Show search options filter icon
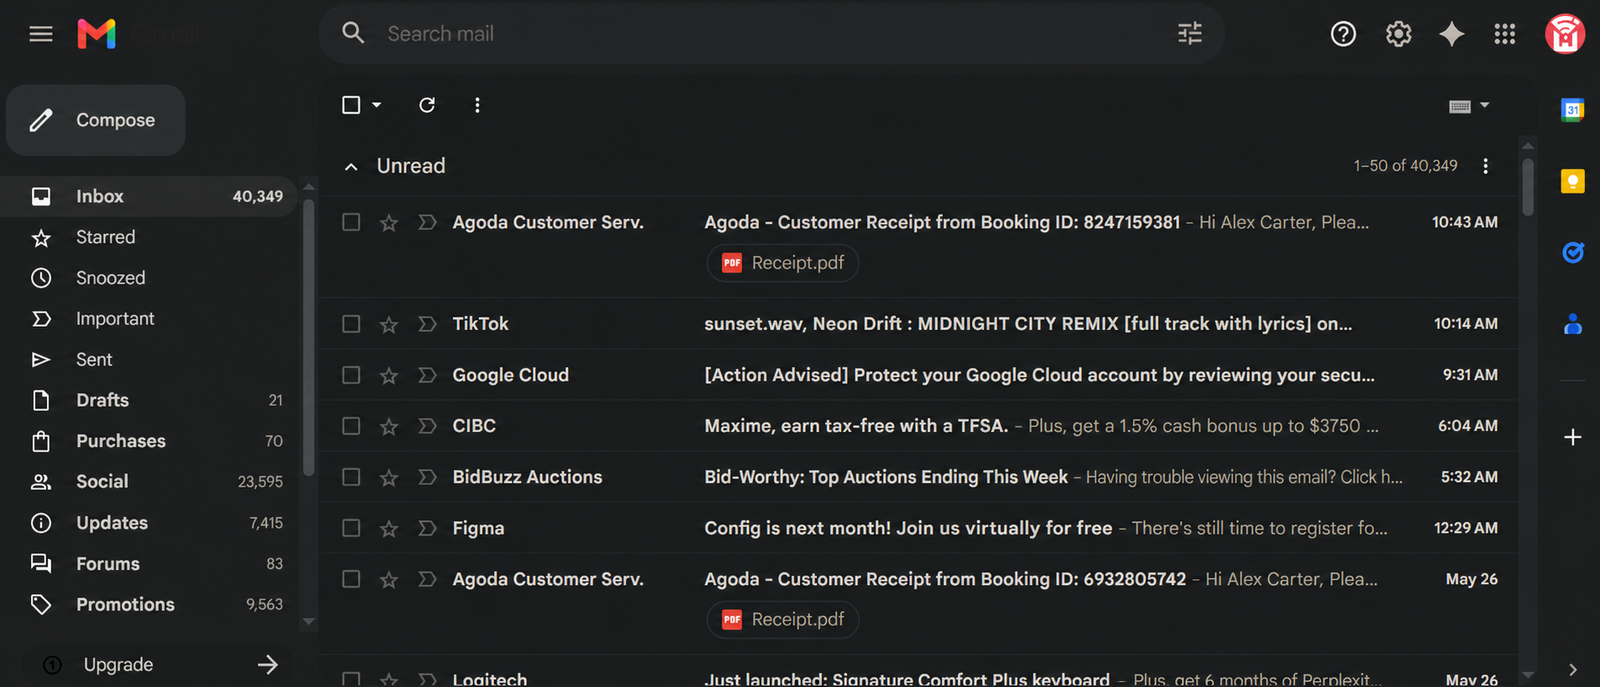 tap(1189, 34)
